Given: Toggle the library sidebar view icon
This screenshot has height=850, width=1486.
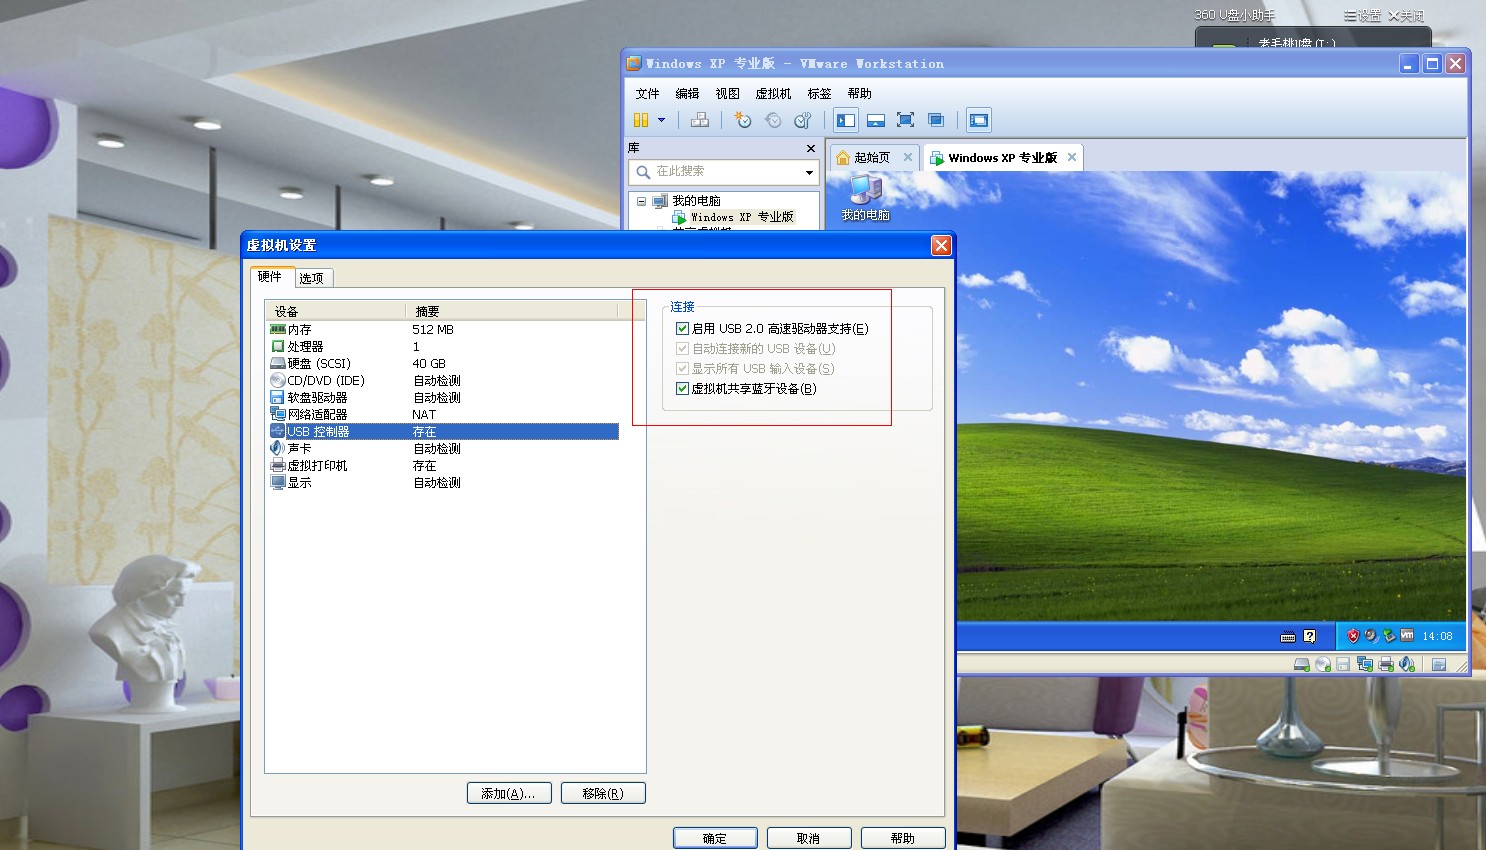Looking at the screenshot, I should point(846,120).
